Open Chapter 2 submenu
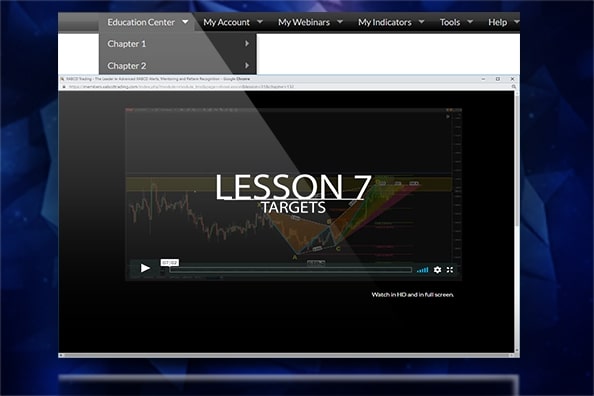The height and width of the screenshot is (396, 594). tap(178, 66)
